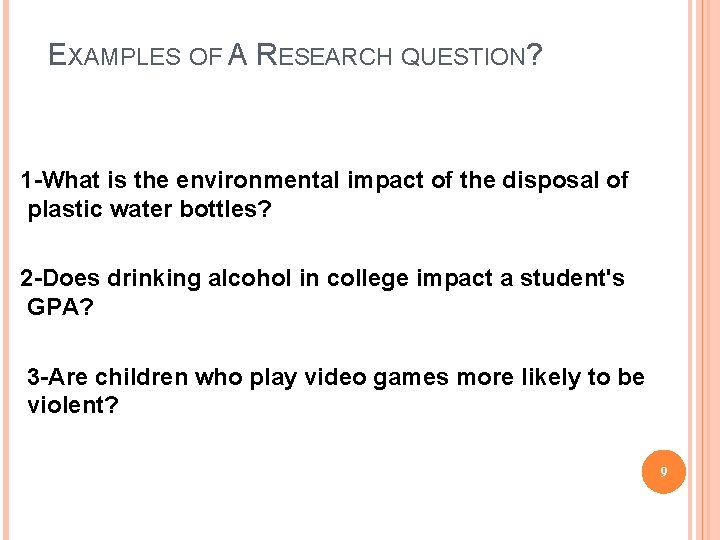Click the word "alcohol" in question 2
Screen dimensions: 720x540
pos(251,278)
